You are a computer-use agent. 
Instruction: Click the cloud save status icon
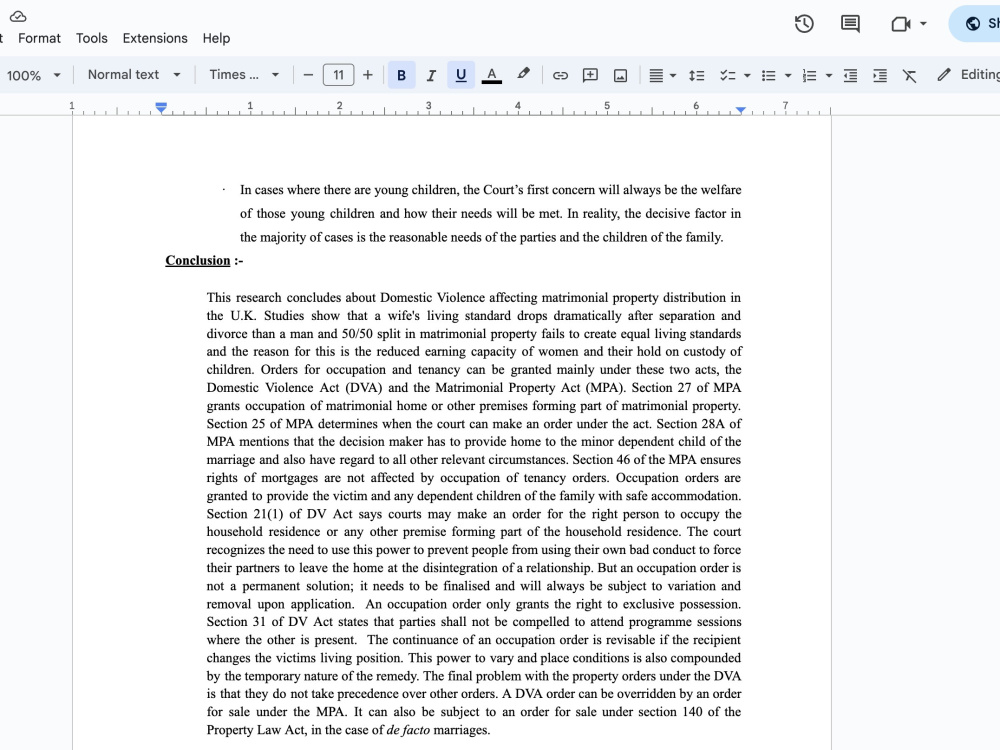[18, 16]
